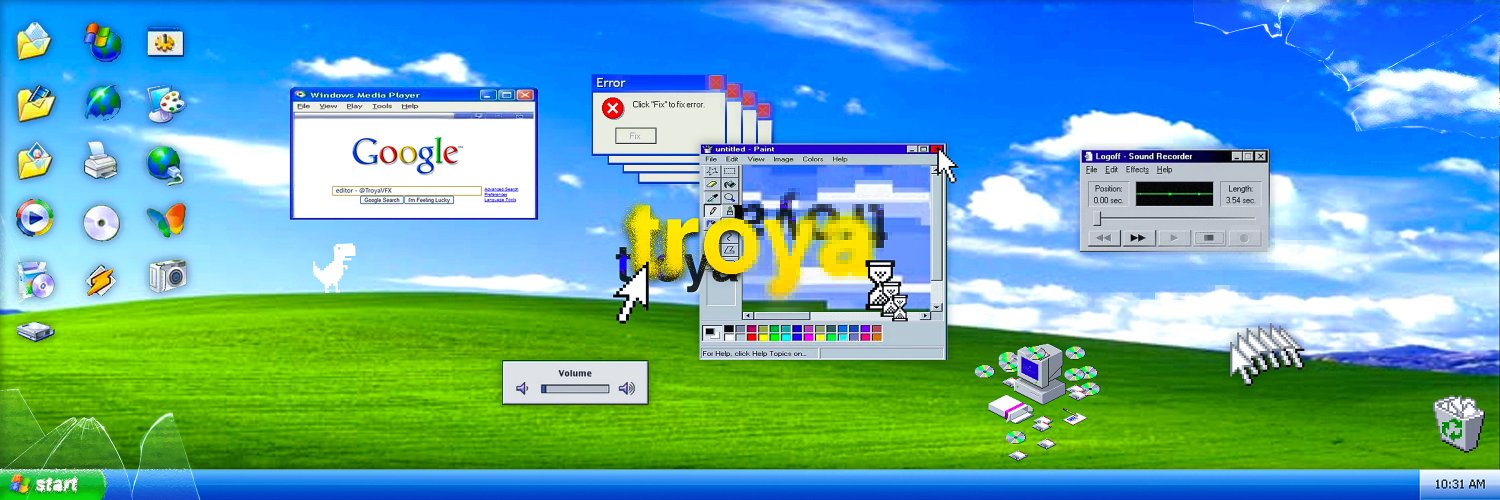Open the silver CD disc desktop icon
This screenshot has height=500, width=1500.
coord(102,222)
